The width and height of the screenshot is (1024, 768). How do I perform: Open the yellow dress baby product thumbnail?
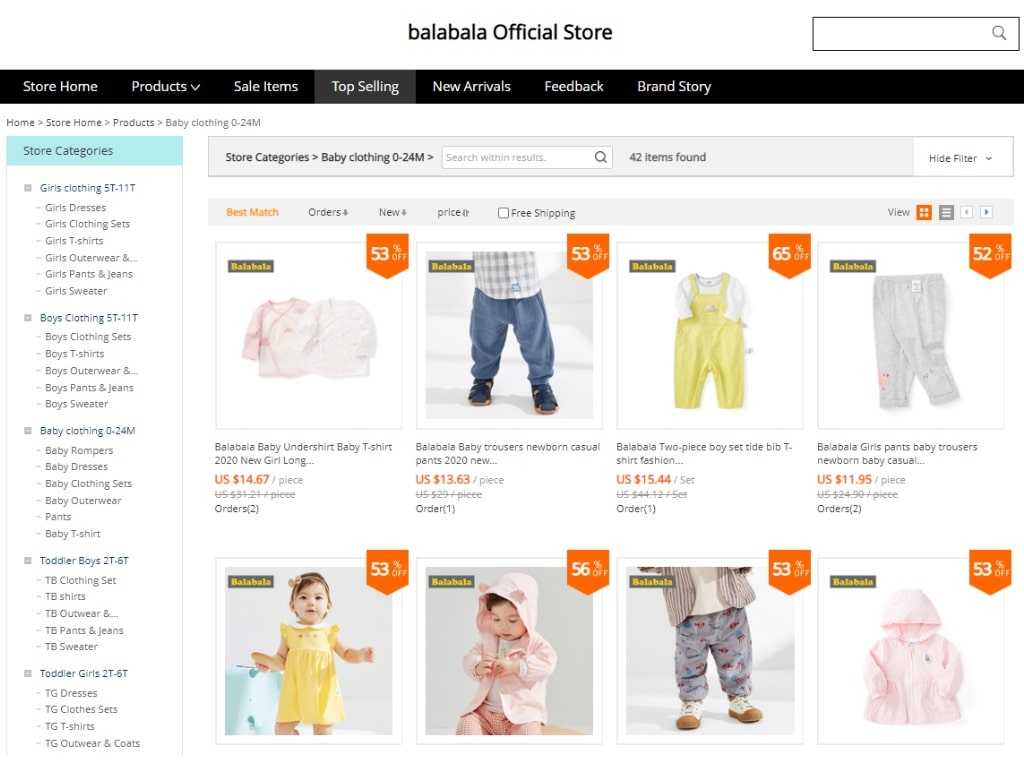[308, 651]
